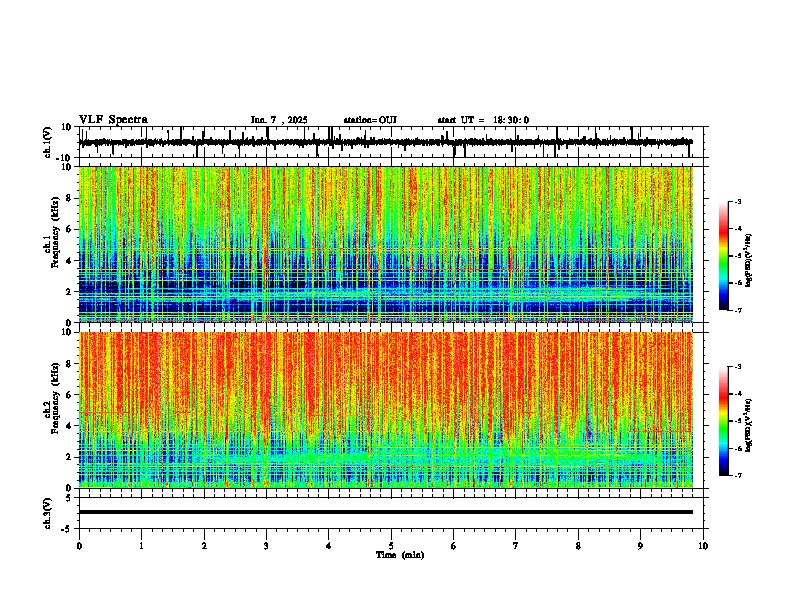Click the "Time (min)" x-axis label
This screenshot has height=612, width=792.
[400, 555]
